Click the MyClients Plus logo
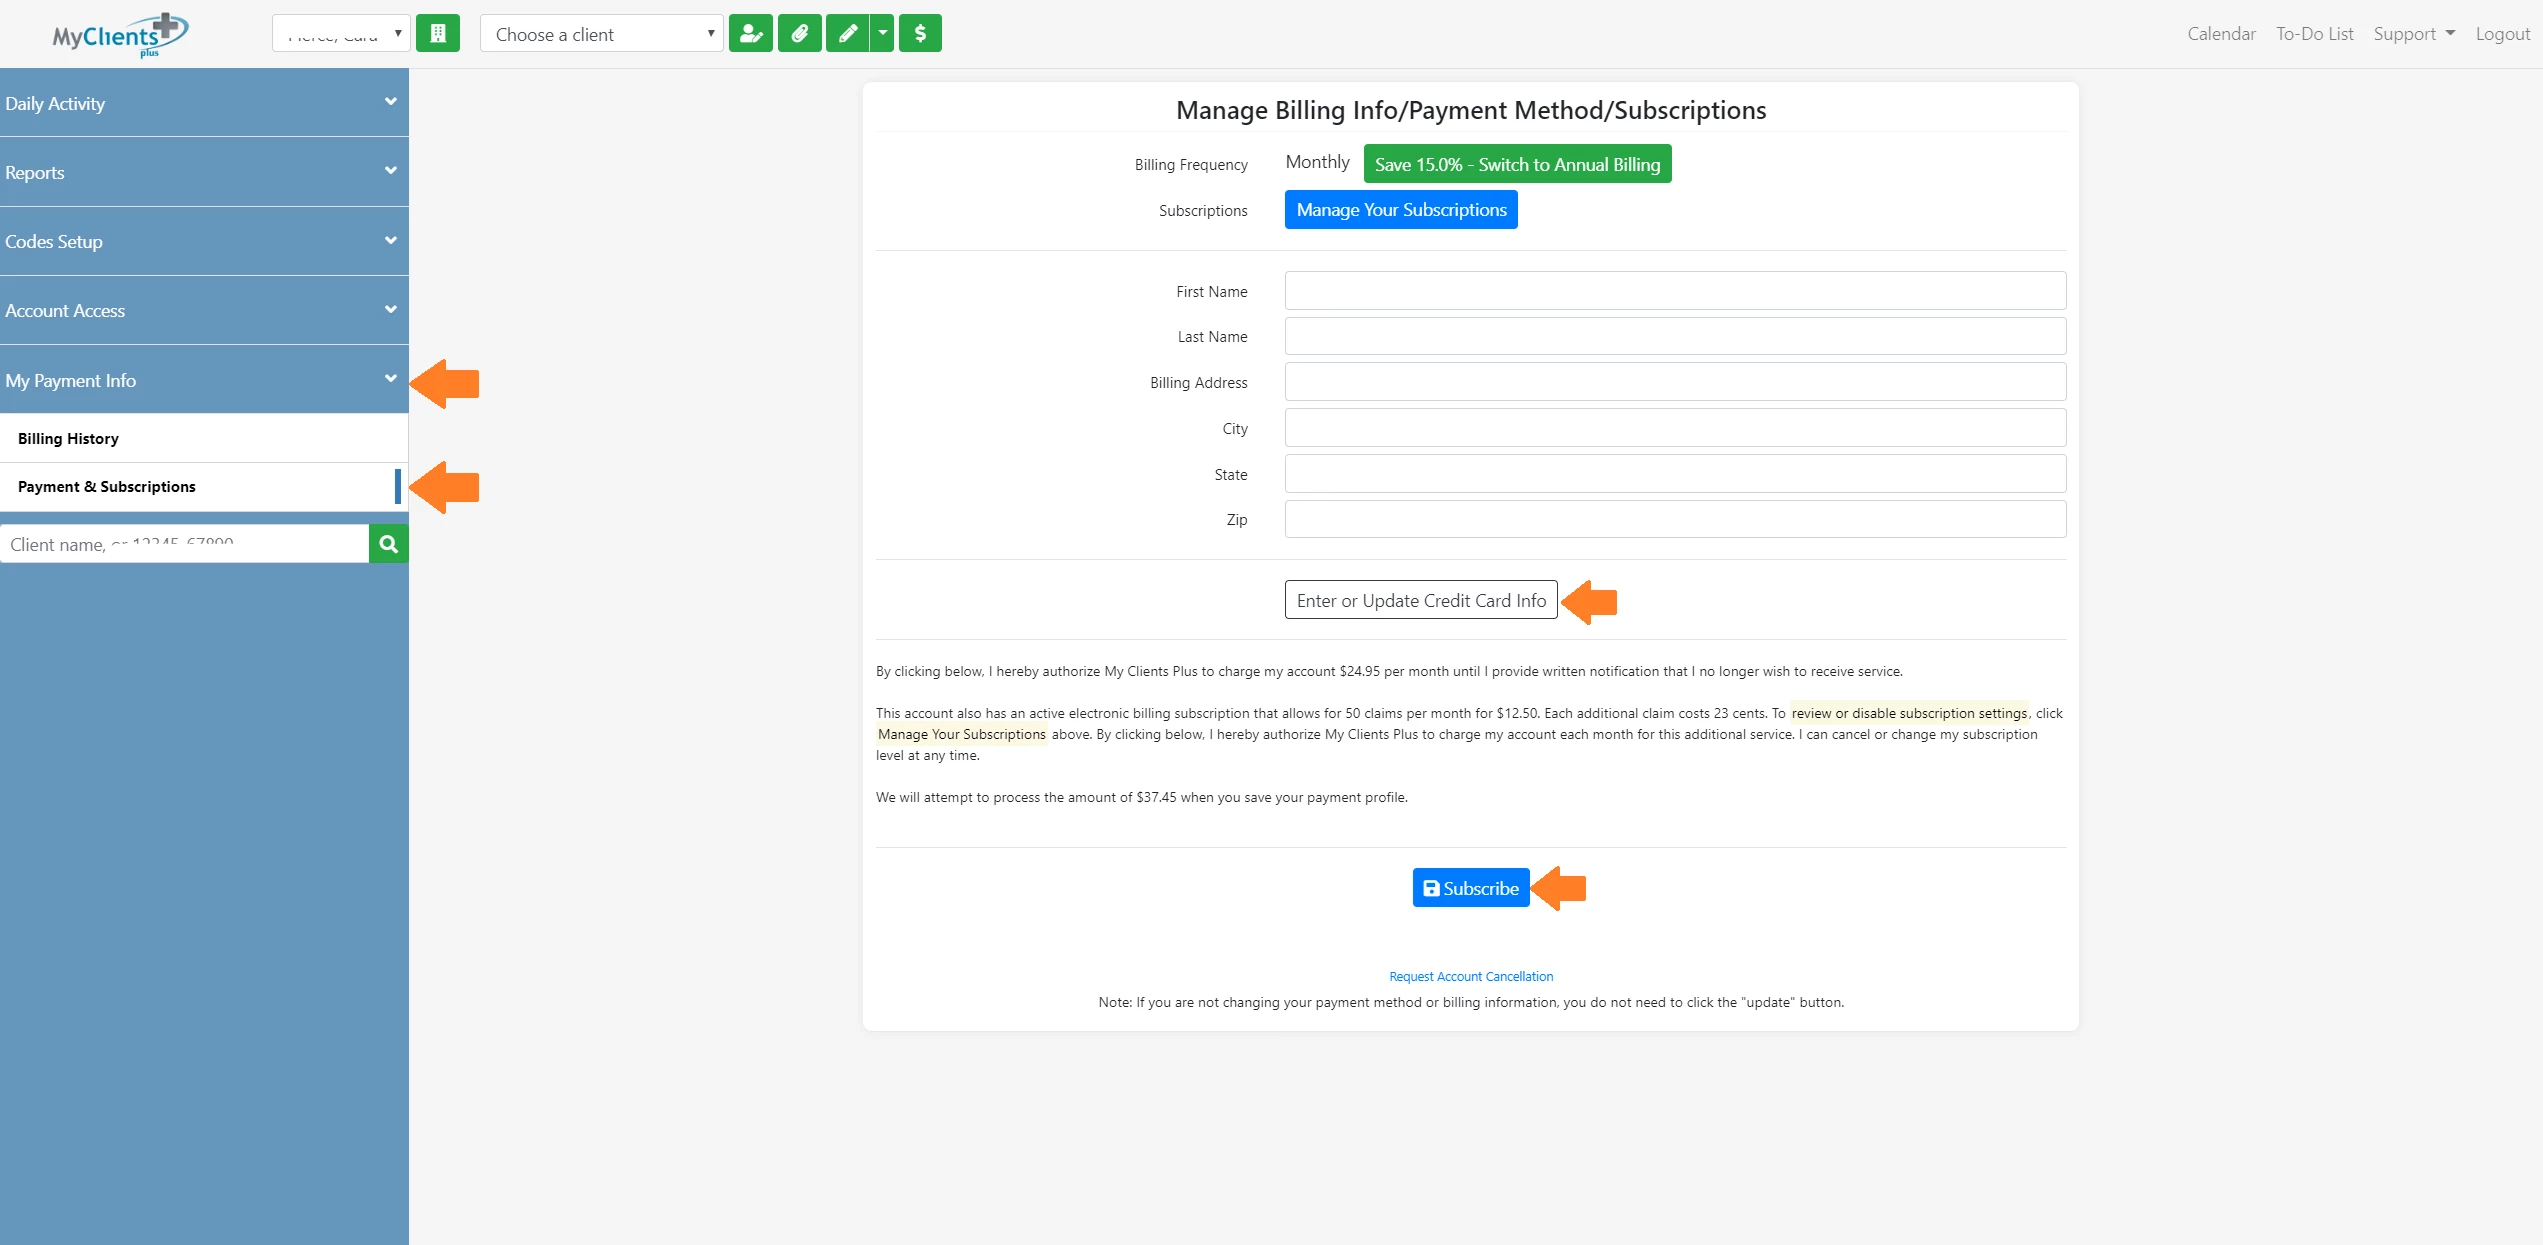The height and width of the screenshot is (1245, 2543). click(x=120, y=35)
